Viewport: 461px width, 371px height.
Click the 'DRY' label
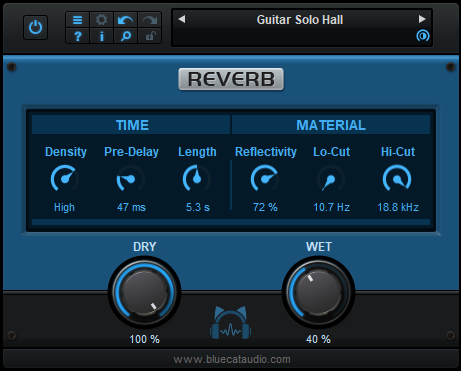coord(145,247)
